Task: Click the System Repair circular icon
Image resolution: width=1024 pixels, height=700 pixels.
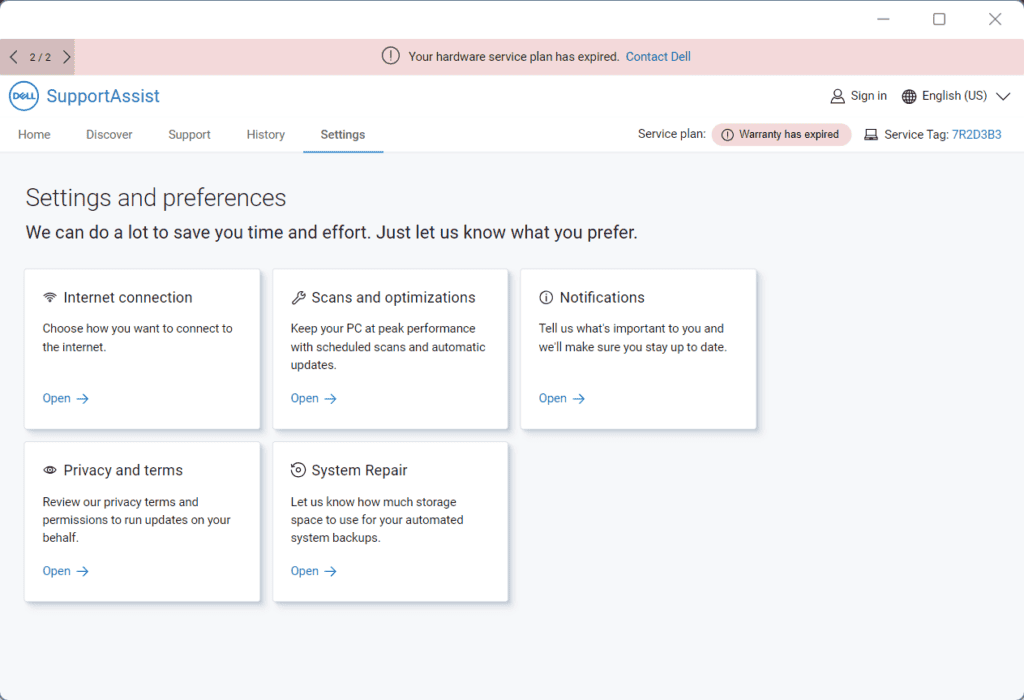Action: (298, 471)
